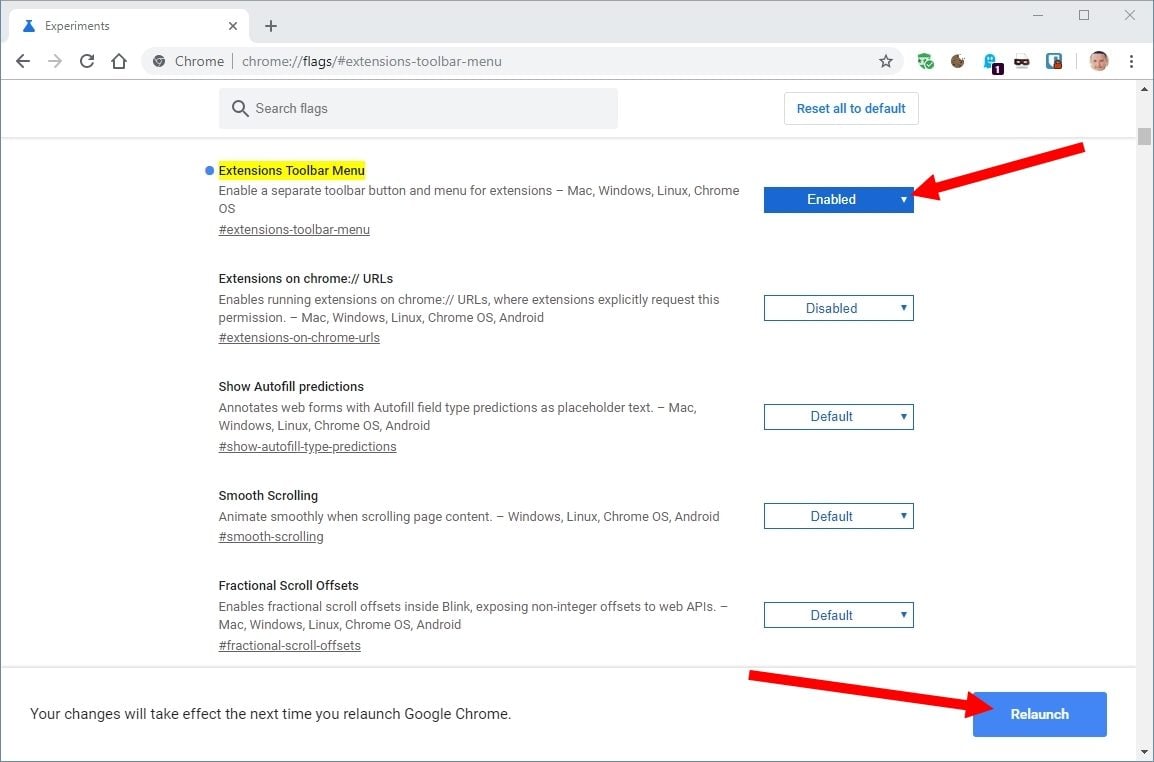
Task: Open Show Autofill predictions Default dropdown
Action: point(838,417)
